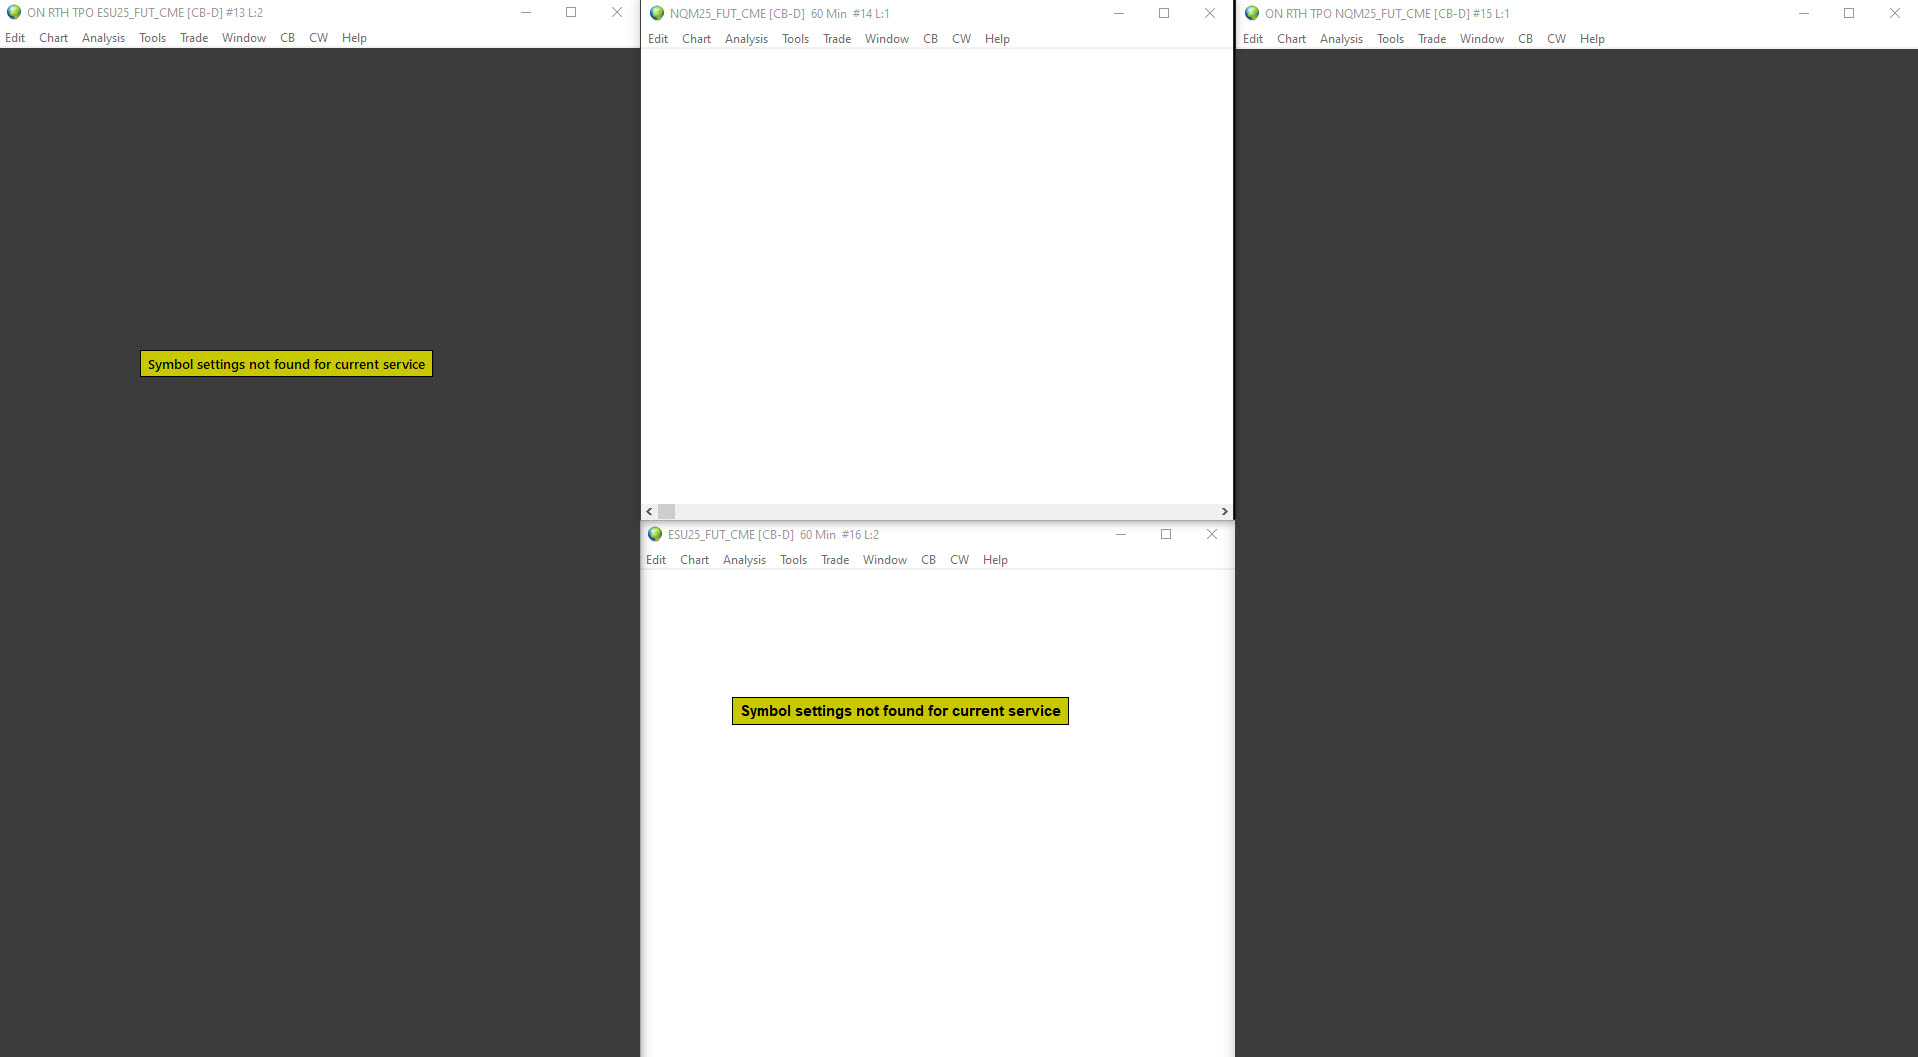
Task: Click "Symbol settings not found" message in chart #13
Action: (286, 364)
